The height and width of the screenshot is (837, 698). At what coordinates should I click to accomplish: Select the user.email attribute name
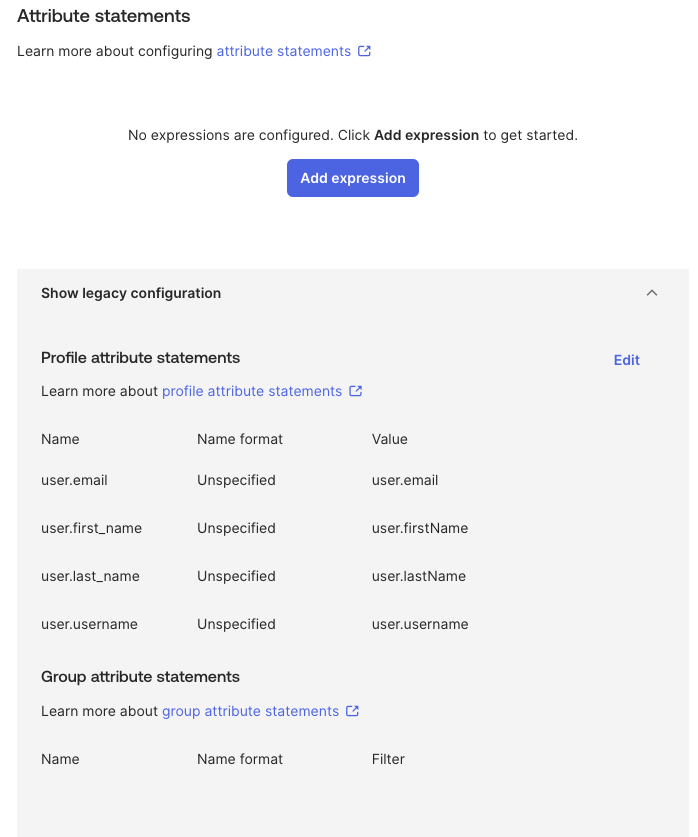coord(74,480)
